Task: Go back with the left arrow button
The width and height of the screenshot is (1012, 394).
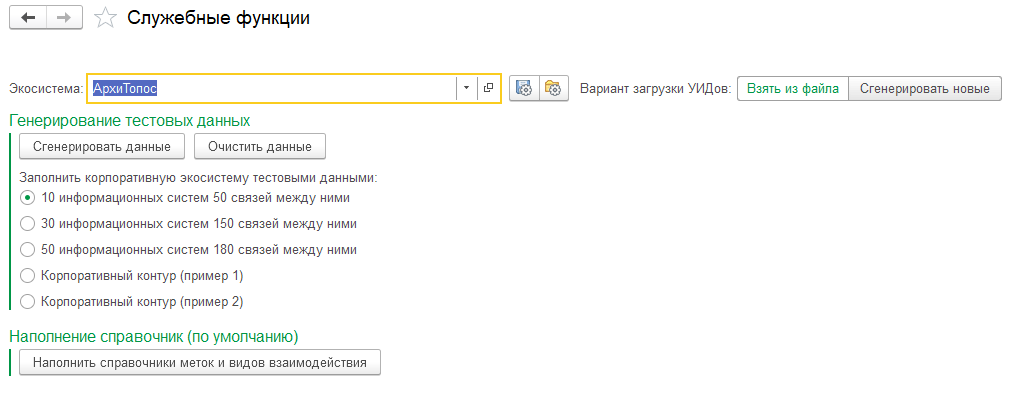Action: click(28, 18)
